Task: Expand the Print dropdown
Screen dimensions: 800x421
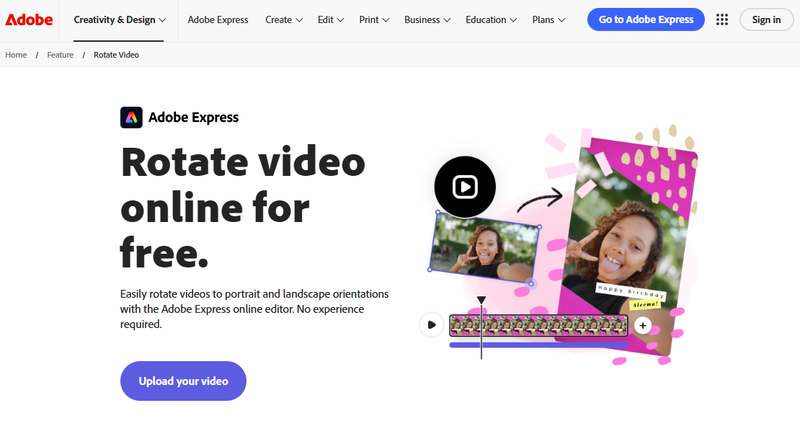Action: click(x=374, y=20)
